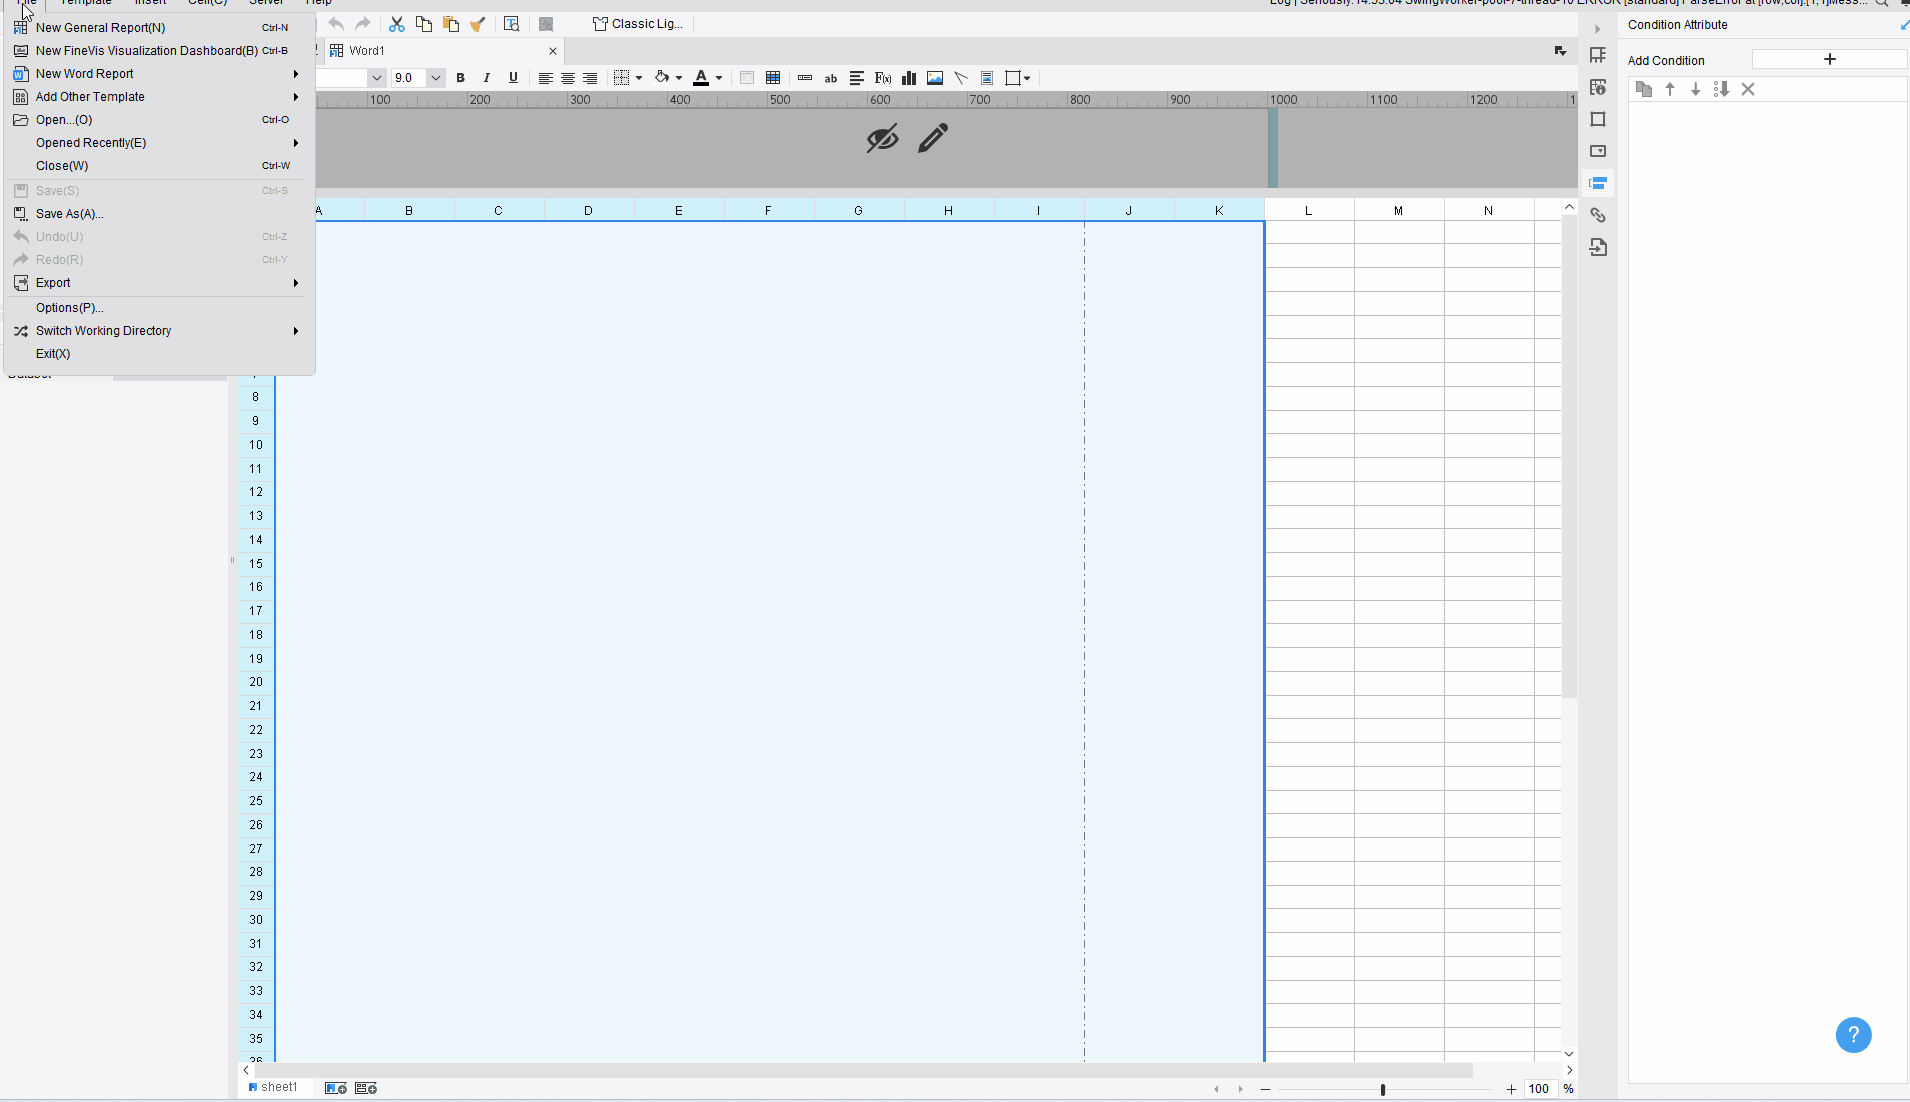Viewport: 1910px width, 1102px height.
Task: Toggle bold formatting
Action: click(461, 78)
